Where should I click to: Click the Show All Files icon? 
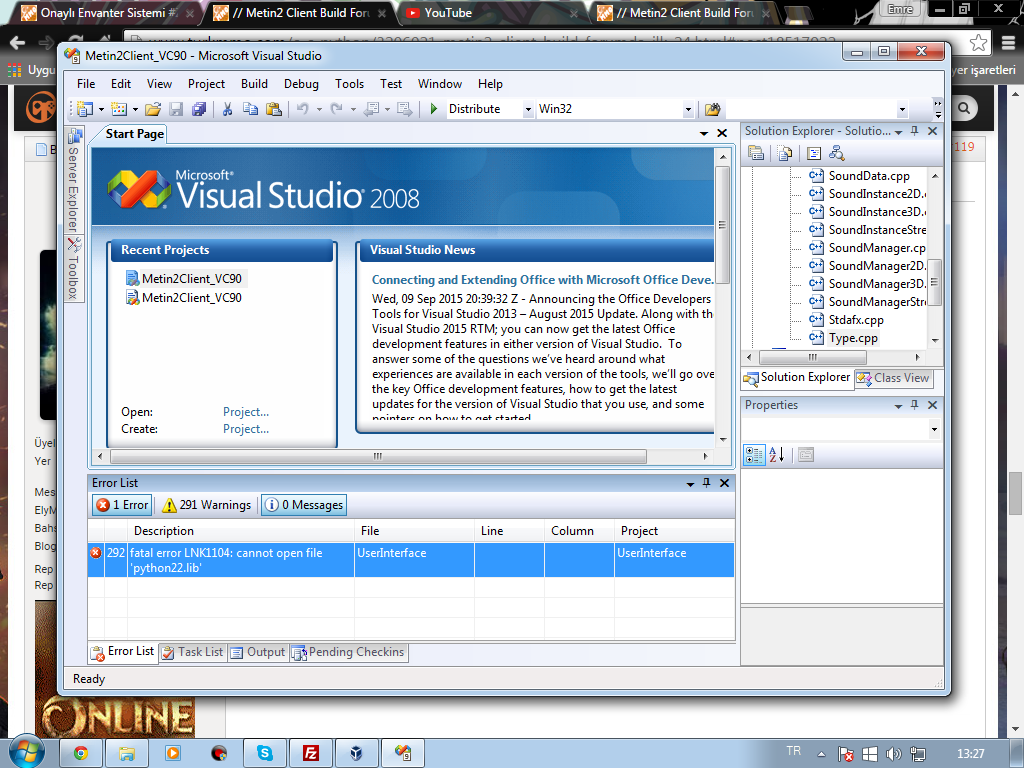pos(785,153)
